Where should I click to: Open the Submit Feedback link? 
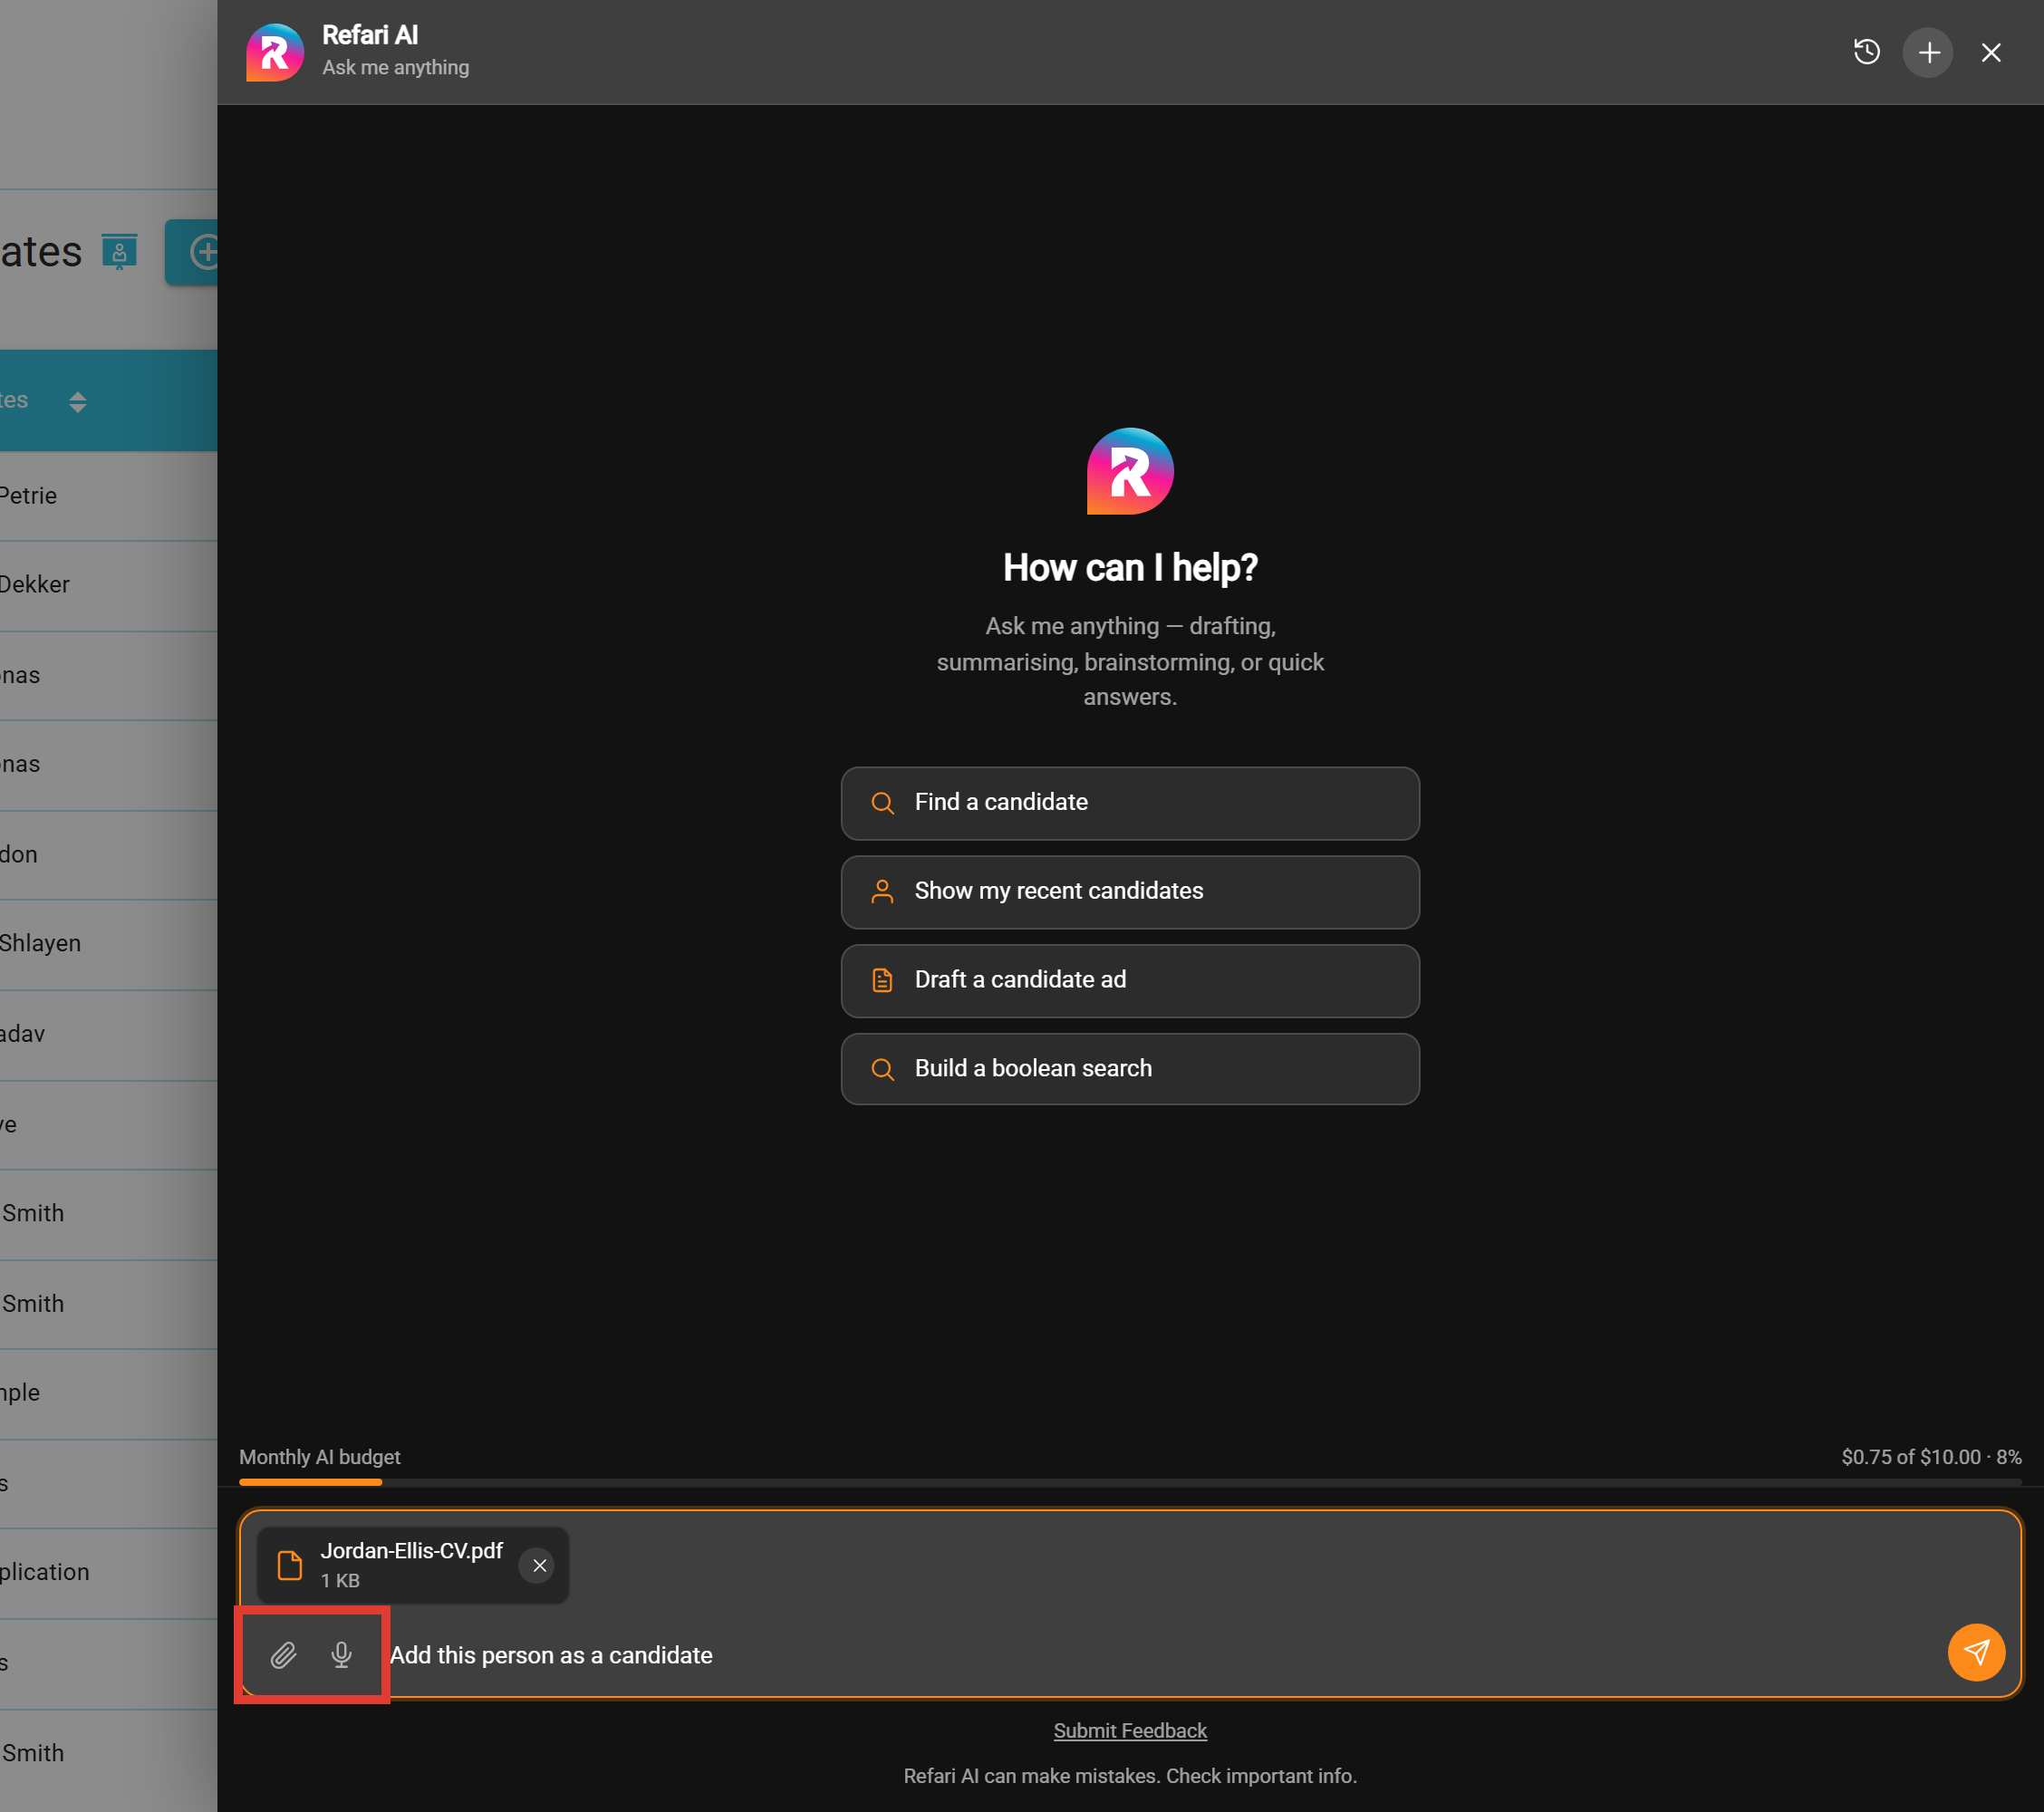1130,1731
